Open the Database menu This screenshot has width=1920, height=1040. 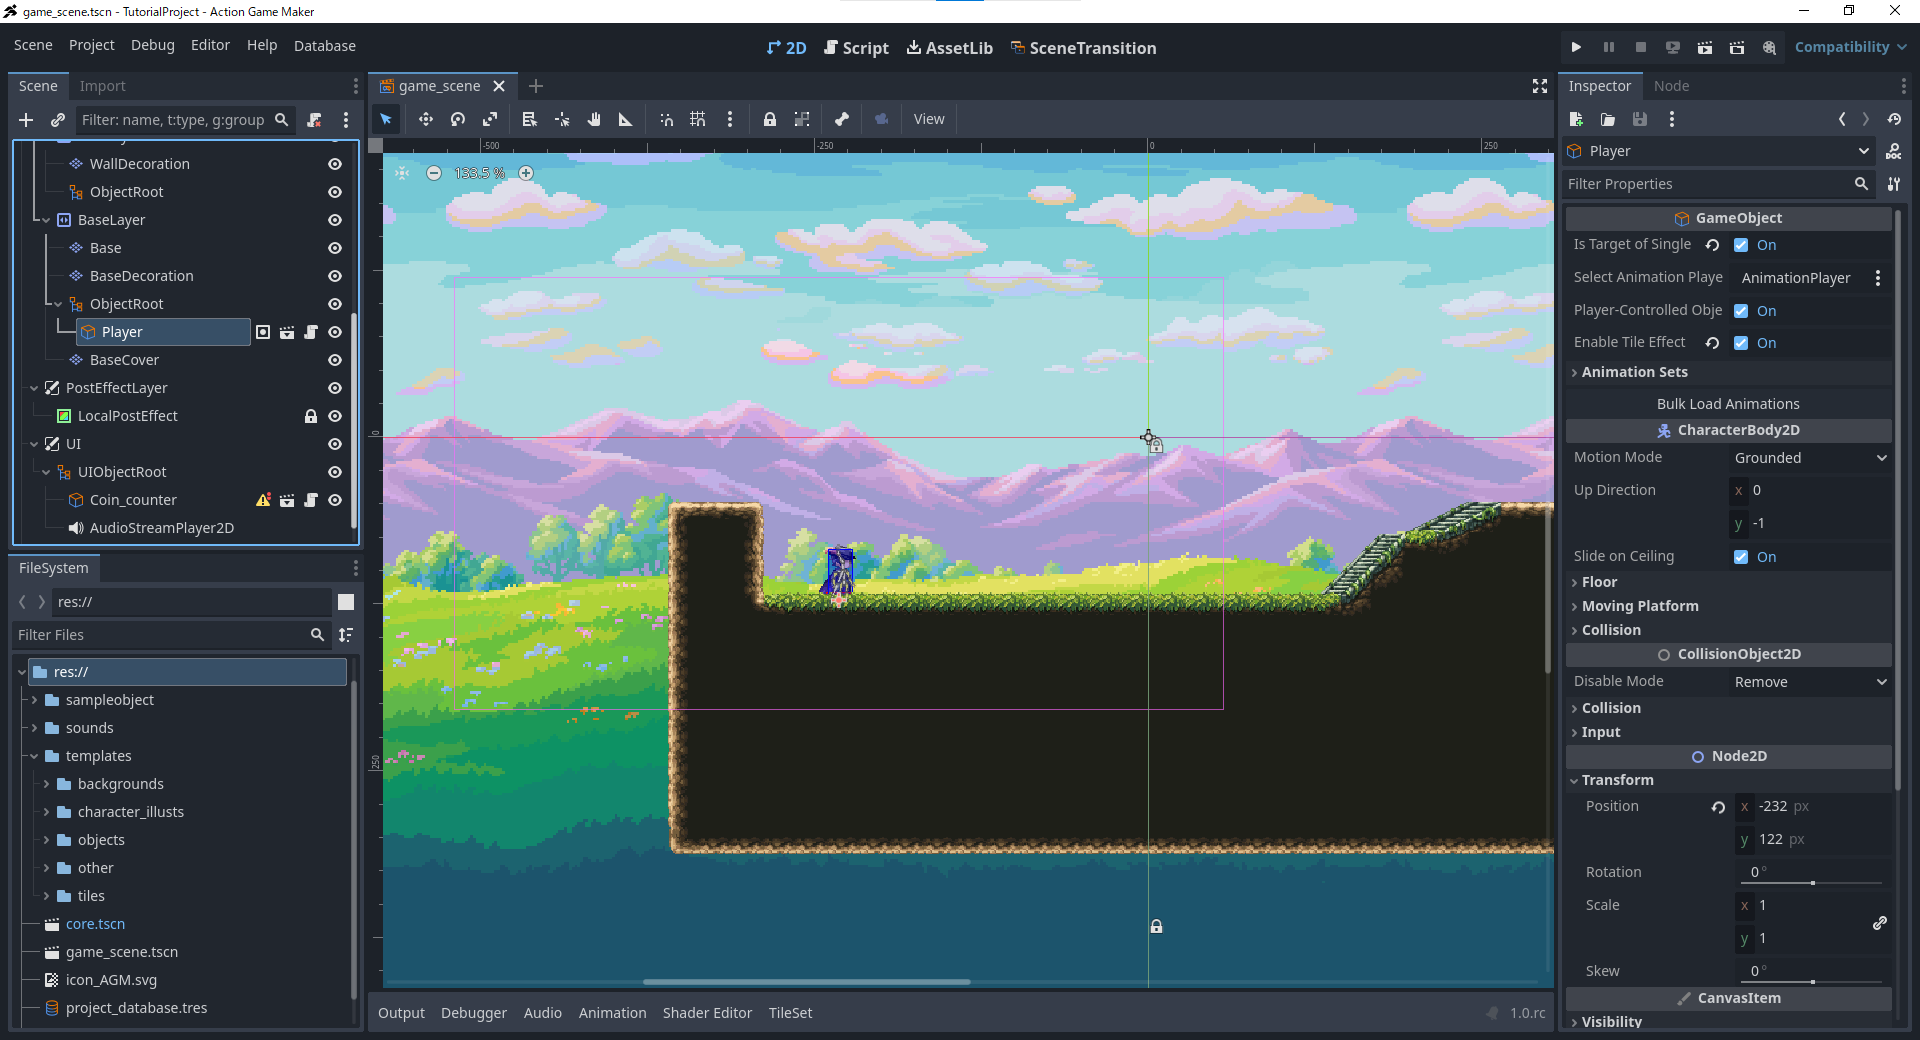coord(325,46)
